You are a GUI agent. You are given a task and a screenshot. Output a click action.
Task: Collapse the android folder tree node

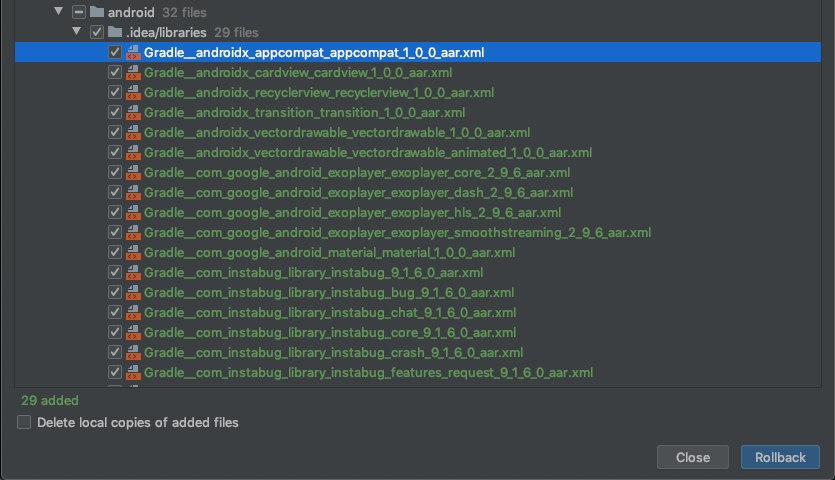point(59,13)
